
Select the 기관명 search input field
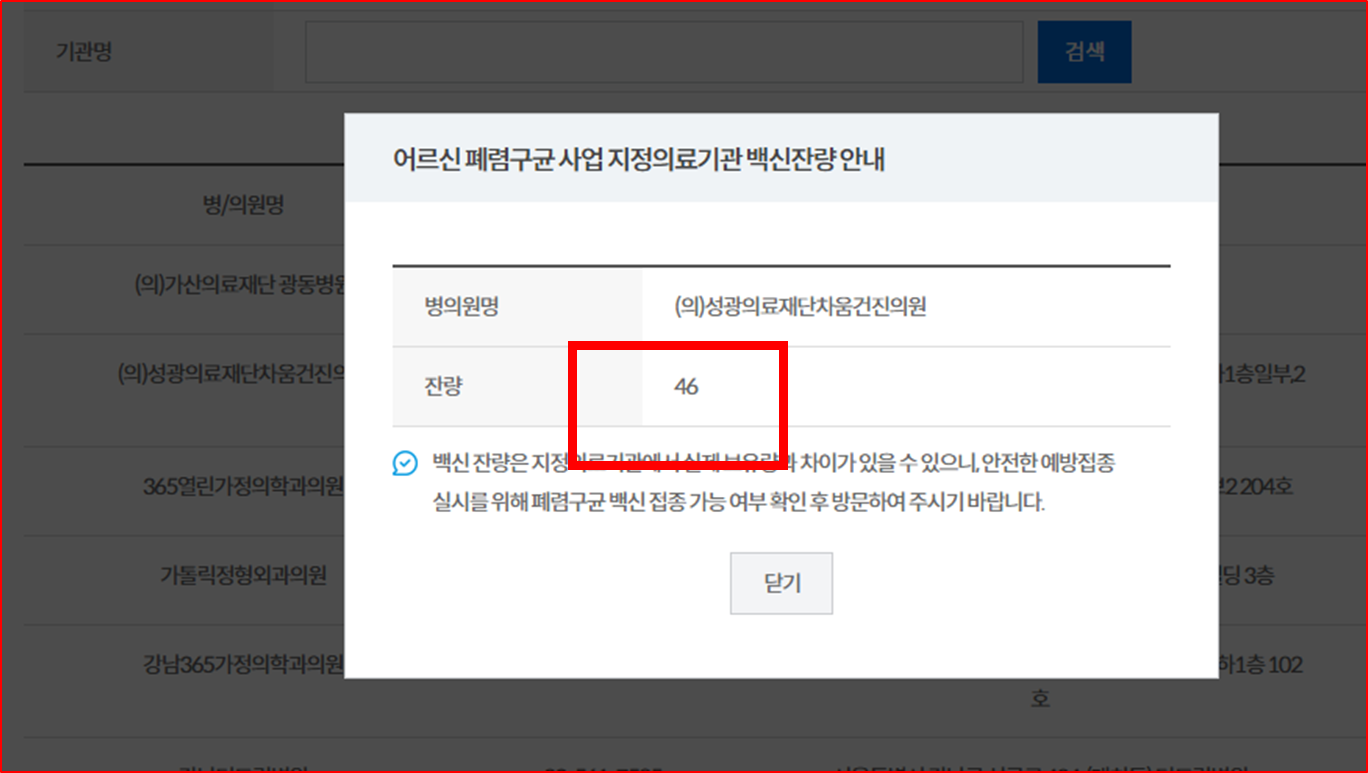coord(663,51)
